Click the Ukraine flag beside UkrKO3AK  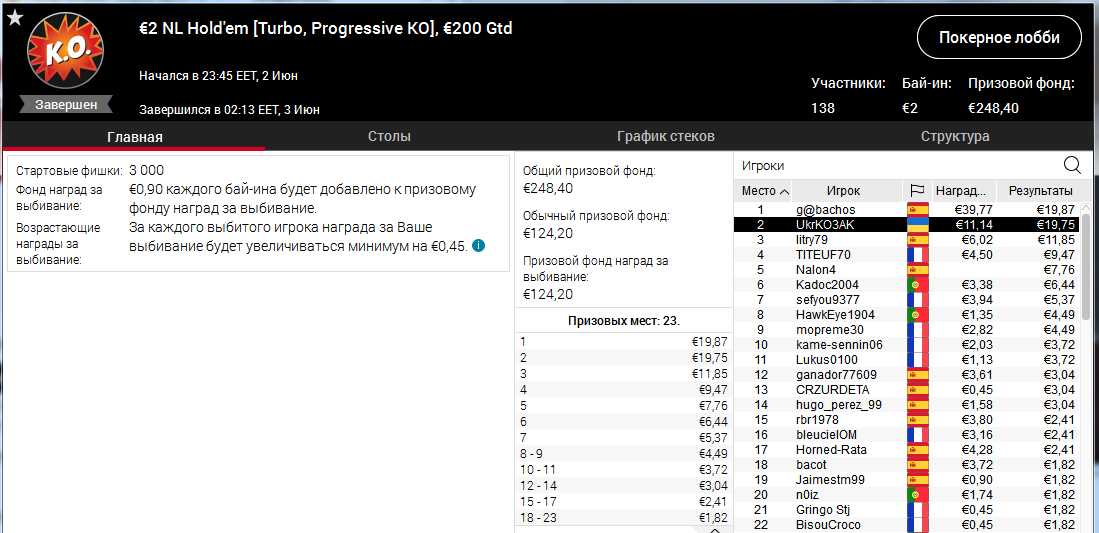pos(917,224)
